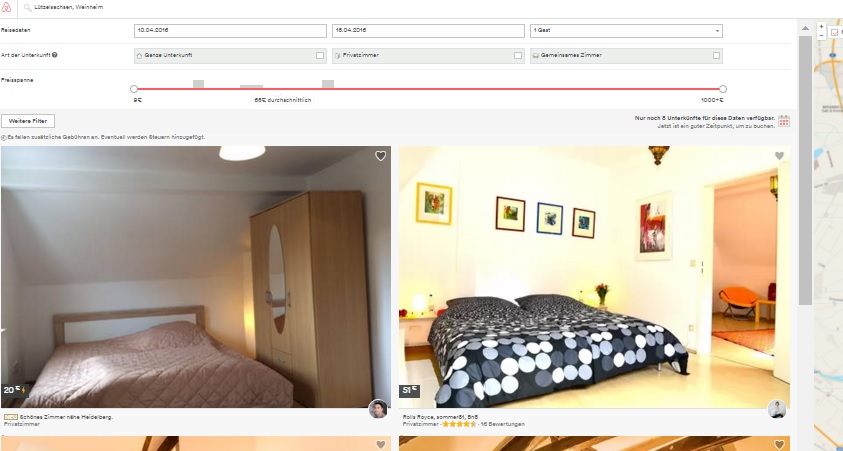The height and width of the screenshot is (451, 843).
Task: Open host avatar of Schönes Zimmer listing
Action: [x=378, y=409]
